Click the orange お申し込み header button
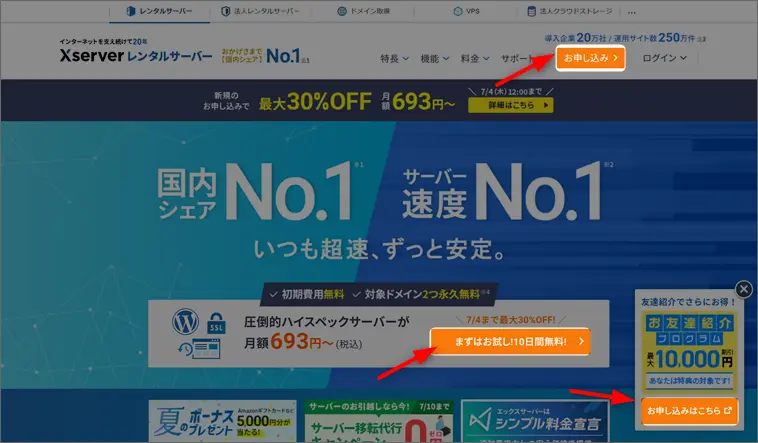 (591, 58)
